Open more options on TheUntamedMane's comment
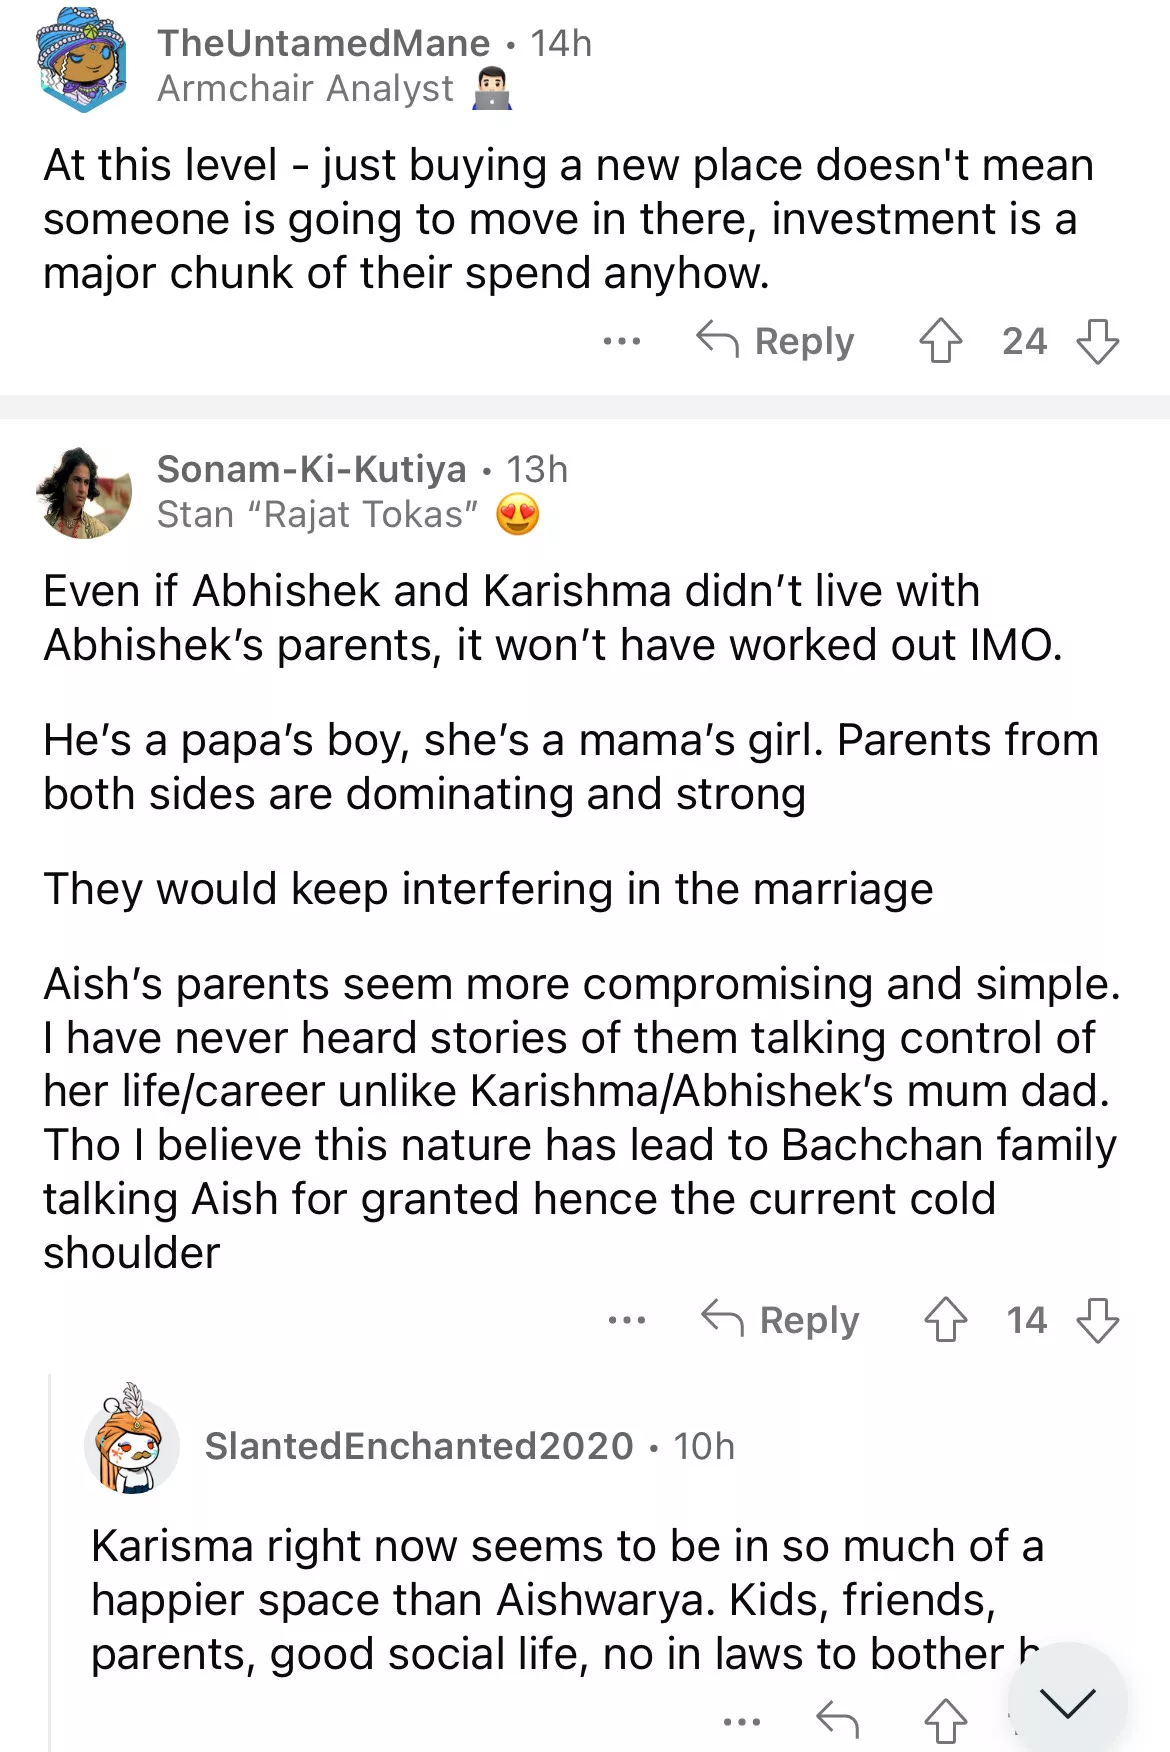 click(x=621, y=341)
